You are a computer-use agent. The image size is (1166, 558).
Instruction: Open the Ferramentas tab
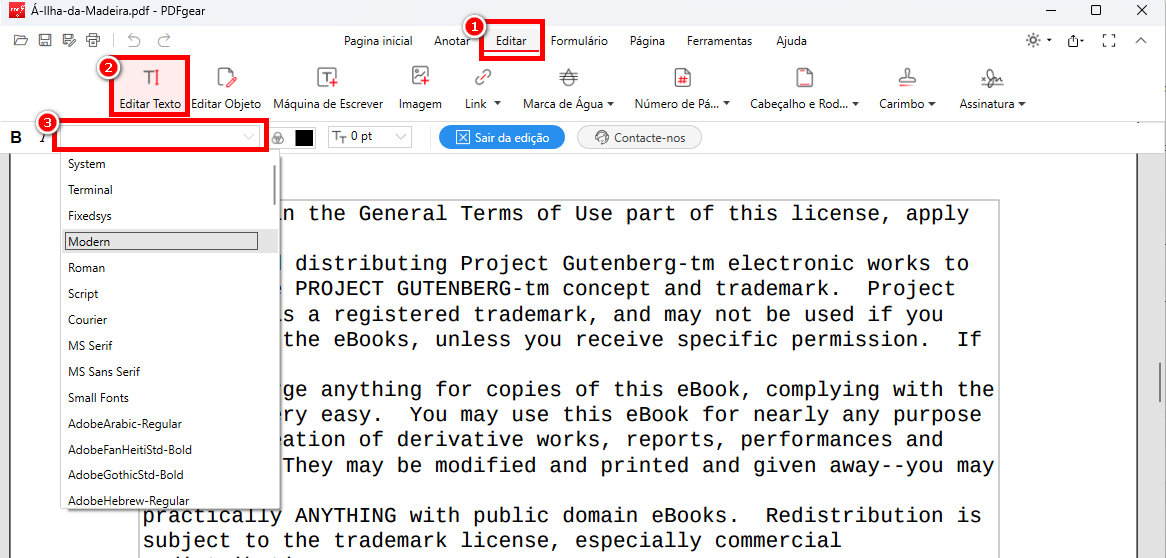(719, 41)
